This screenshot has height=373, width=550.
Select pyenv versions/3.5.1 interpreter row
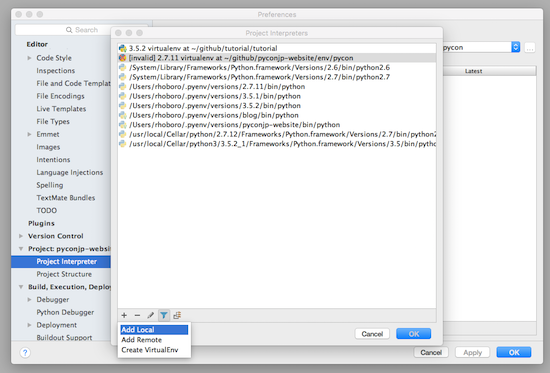pos(277,96)
